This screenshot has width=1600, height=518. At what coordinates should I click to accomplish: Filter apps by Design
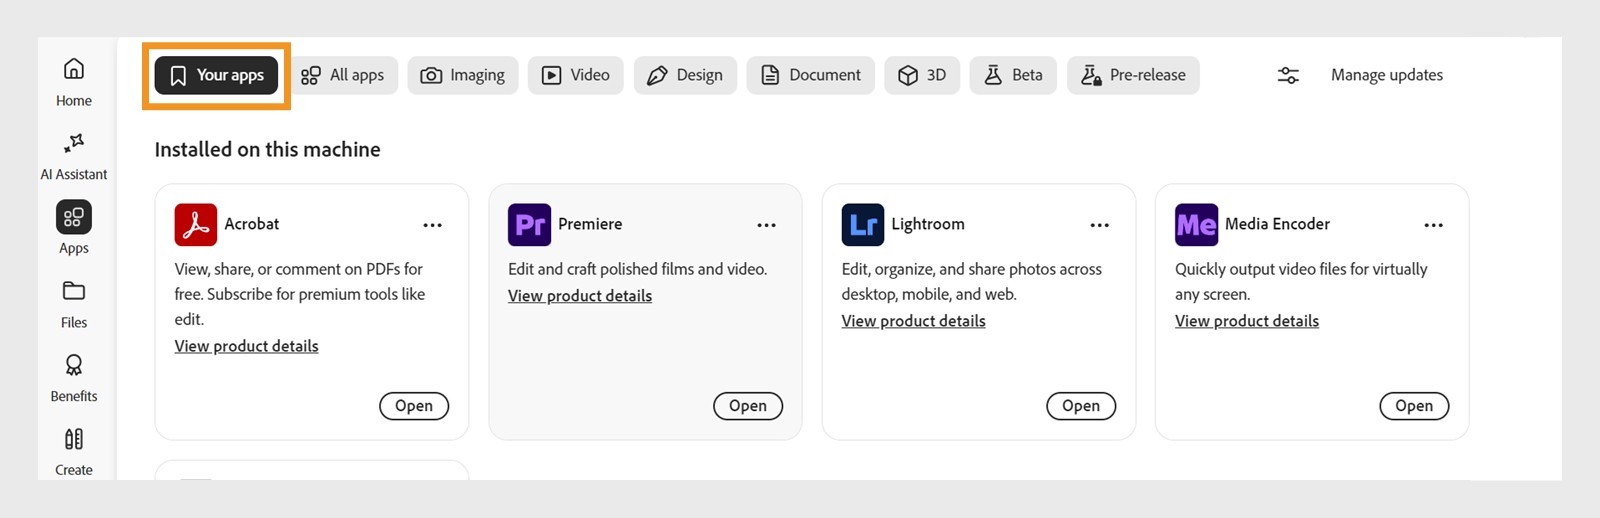click(x=685, y=75)
